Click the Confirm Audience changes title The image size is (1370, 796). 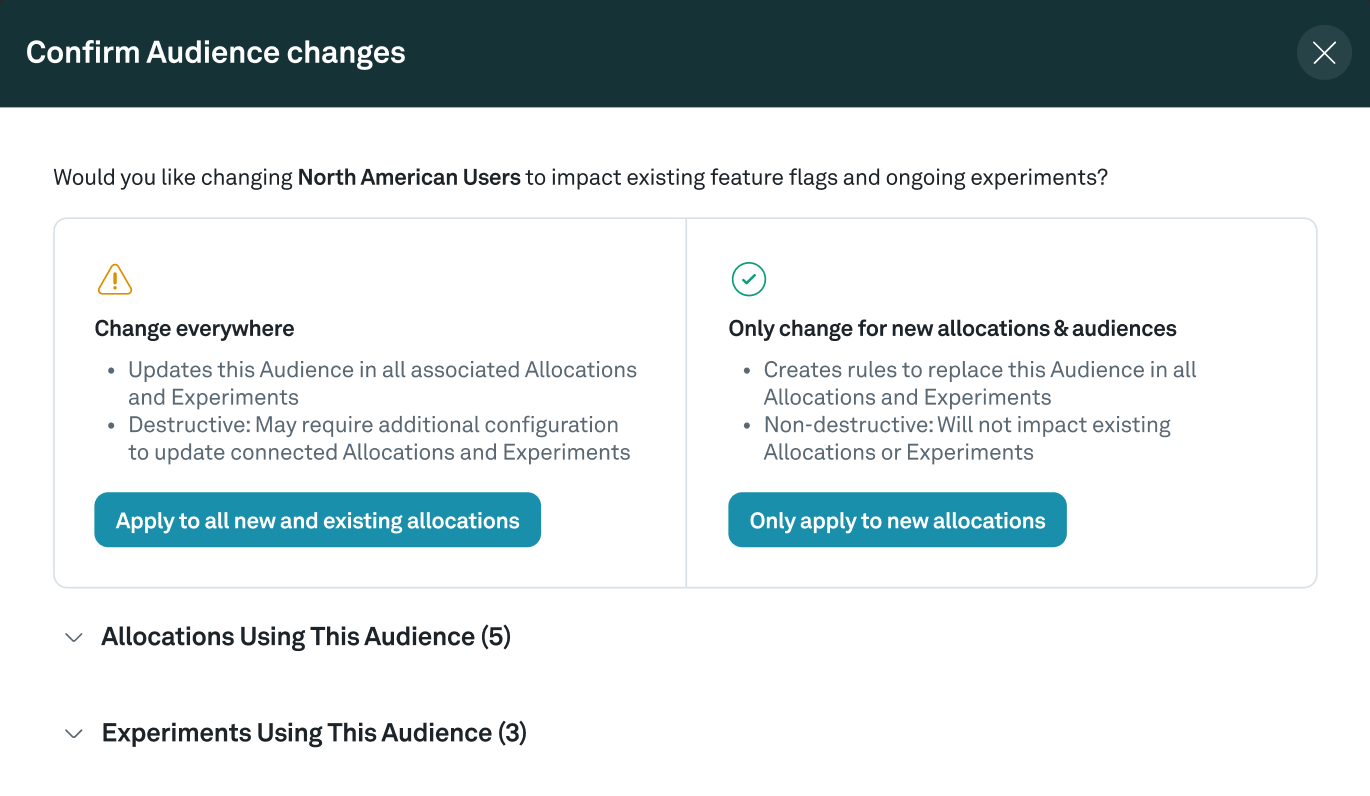coord(216,53)
